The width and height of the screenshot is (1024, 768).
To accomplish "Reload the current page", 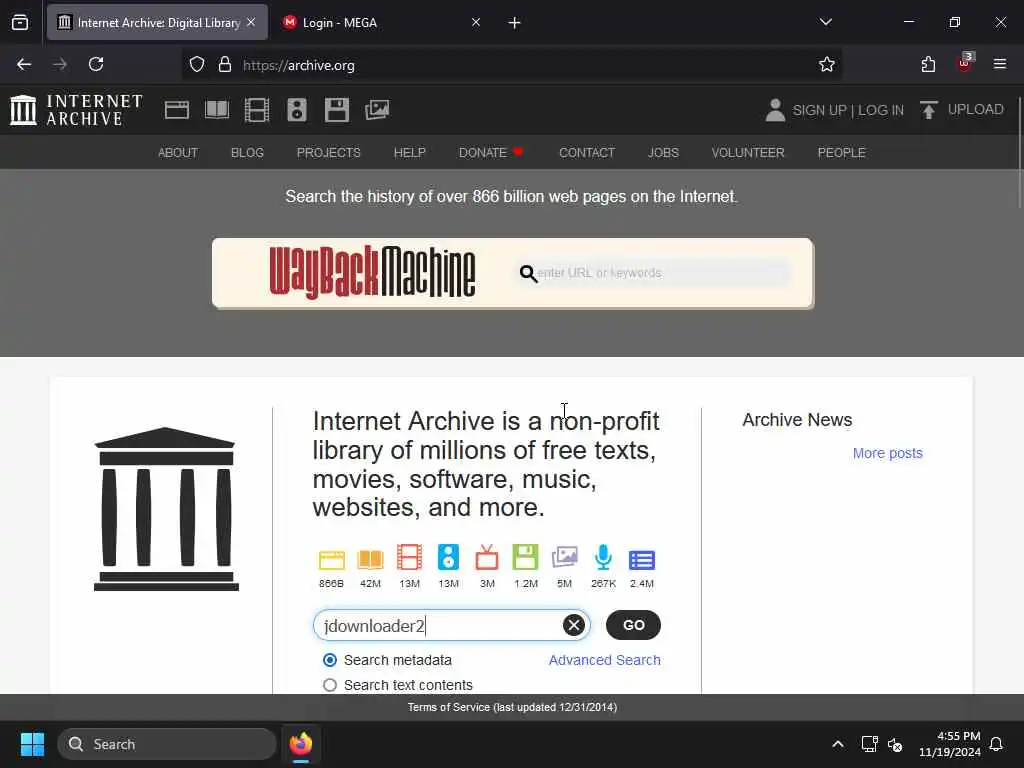I will click(x=96, y=64).
